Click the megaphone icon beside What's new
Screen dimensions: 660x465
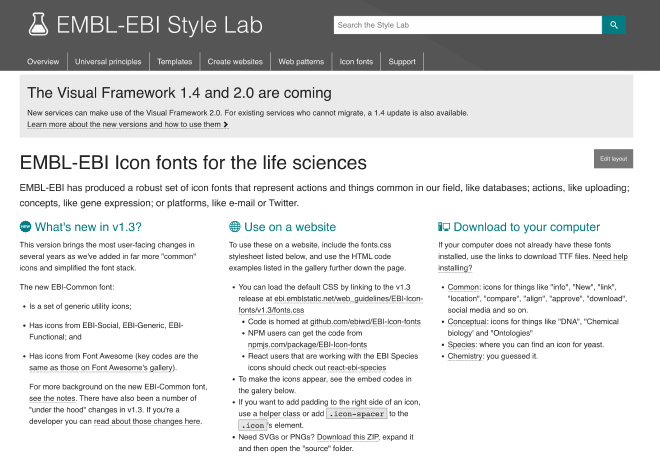coord(25,227)
